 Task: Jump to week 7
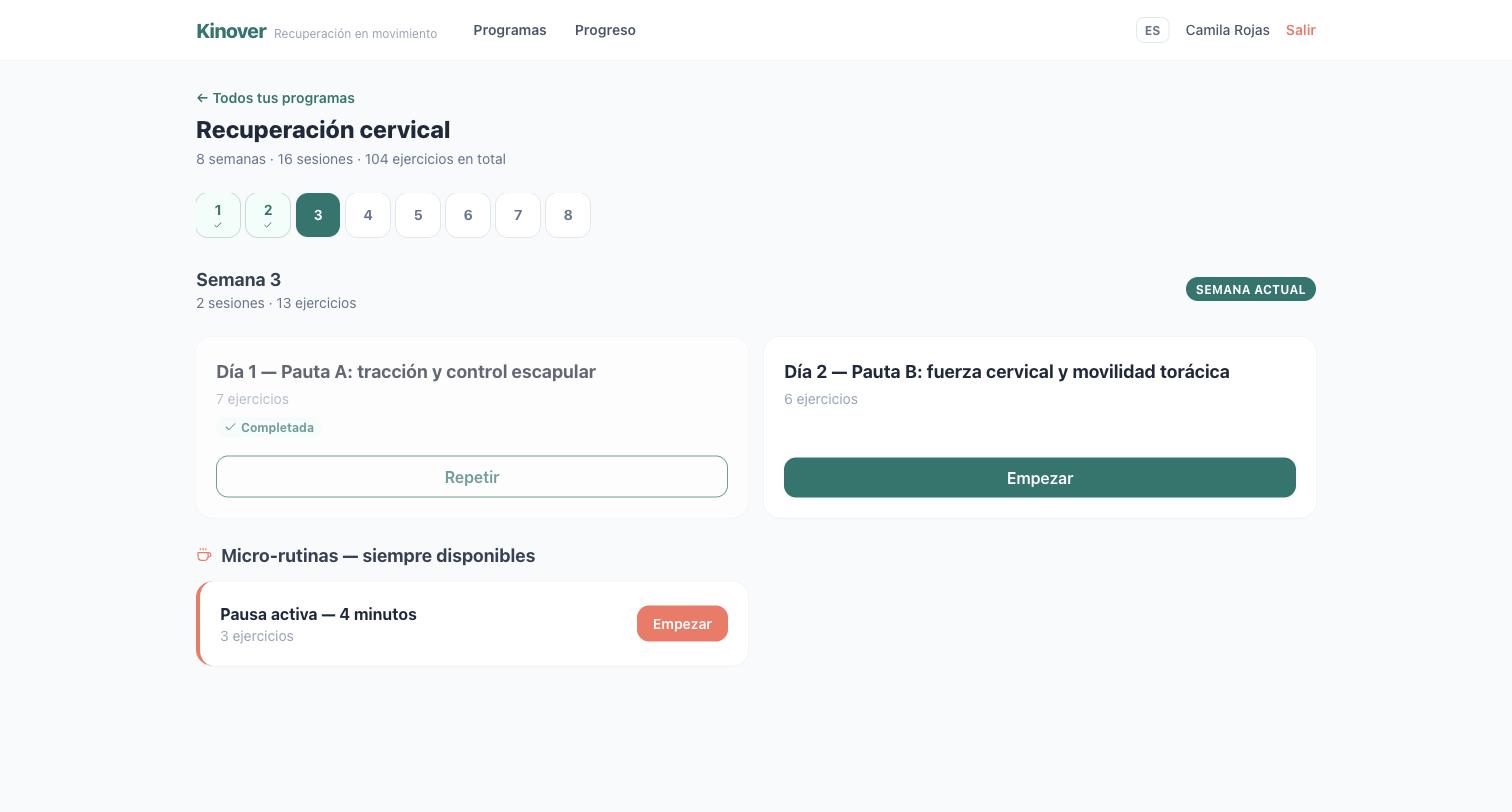518,215
